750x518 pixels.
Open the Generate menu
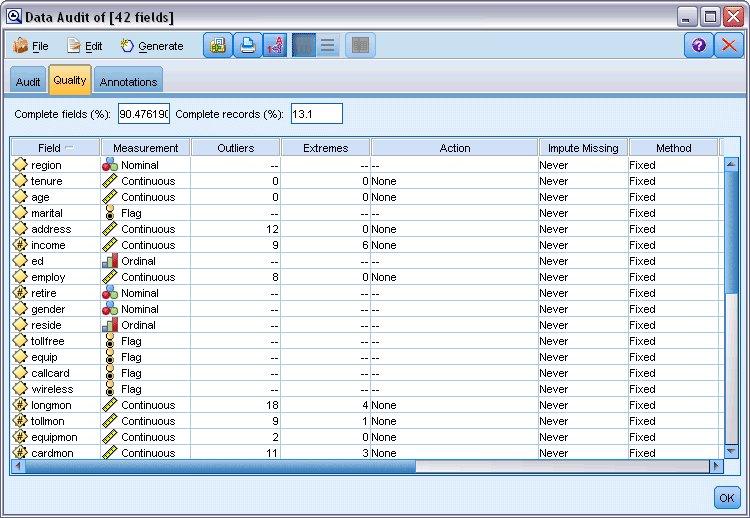152,46
